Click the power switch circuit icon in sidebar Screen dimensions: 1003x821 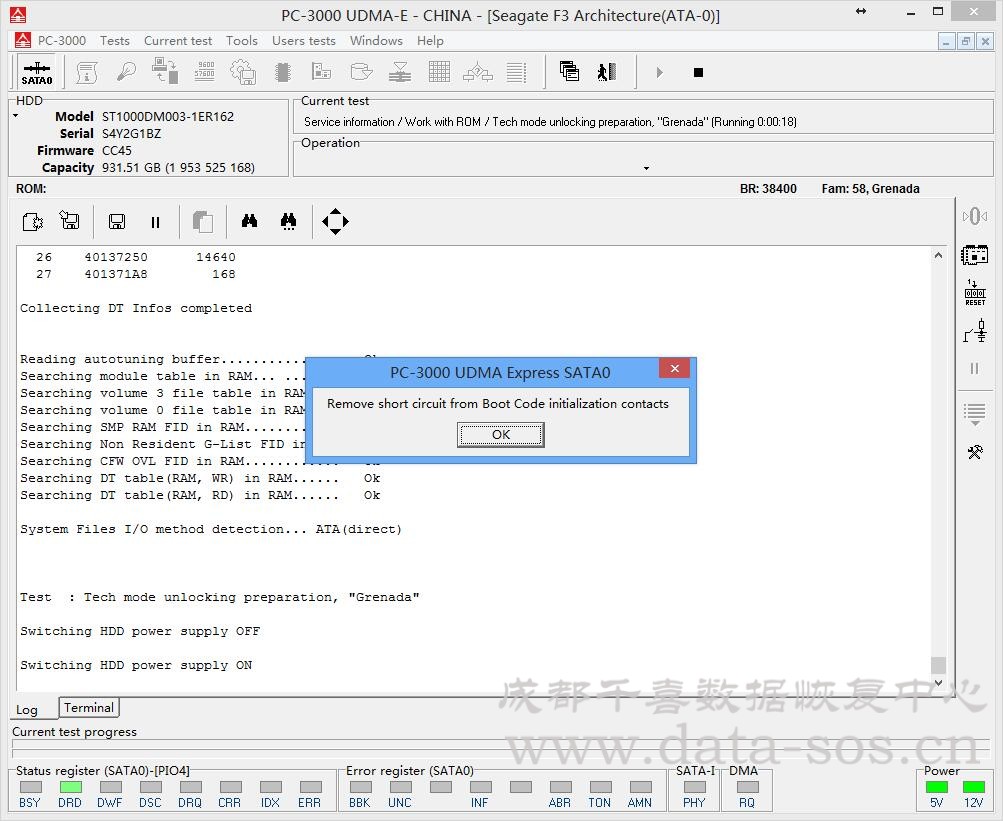pos(975,331)
